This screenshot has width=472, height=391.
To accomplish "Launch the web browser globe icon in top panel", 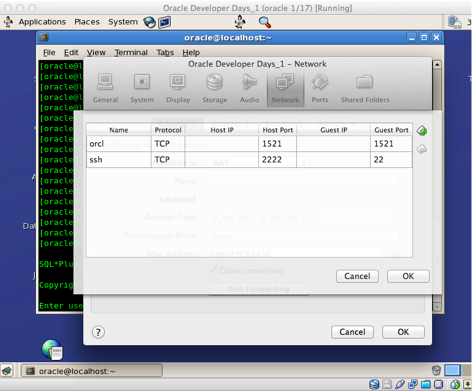I will [149, 22].
